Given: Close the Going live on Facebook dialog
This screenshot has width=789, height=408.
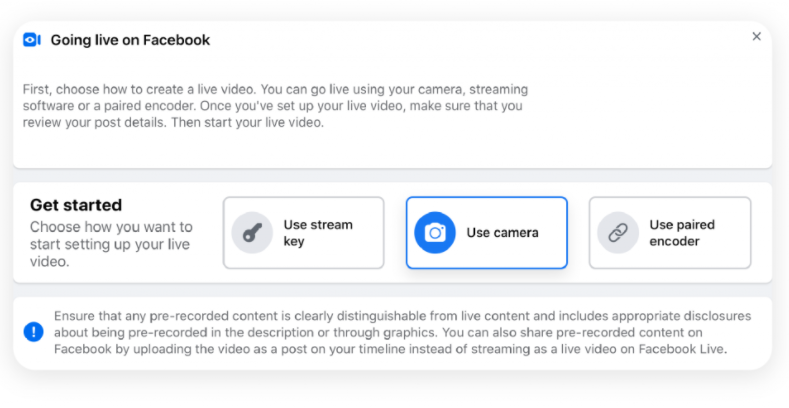Looking at the screenshot, I should pos(756,36).
